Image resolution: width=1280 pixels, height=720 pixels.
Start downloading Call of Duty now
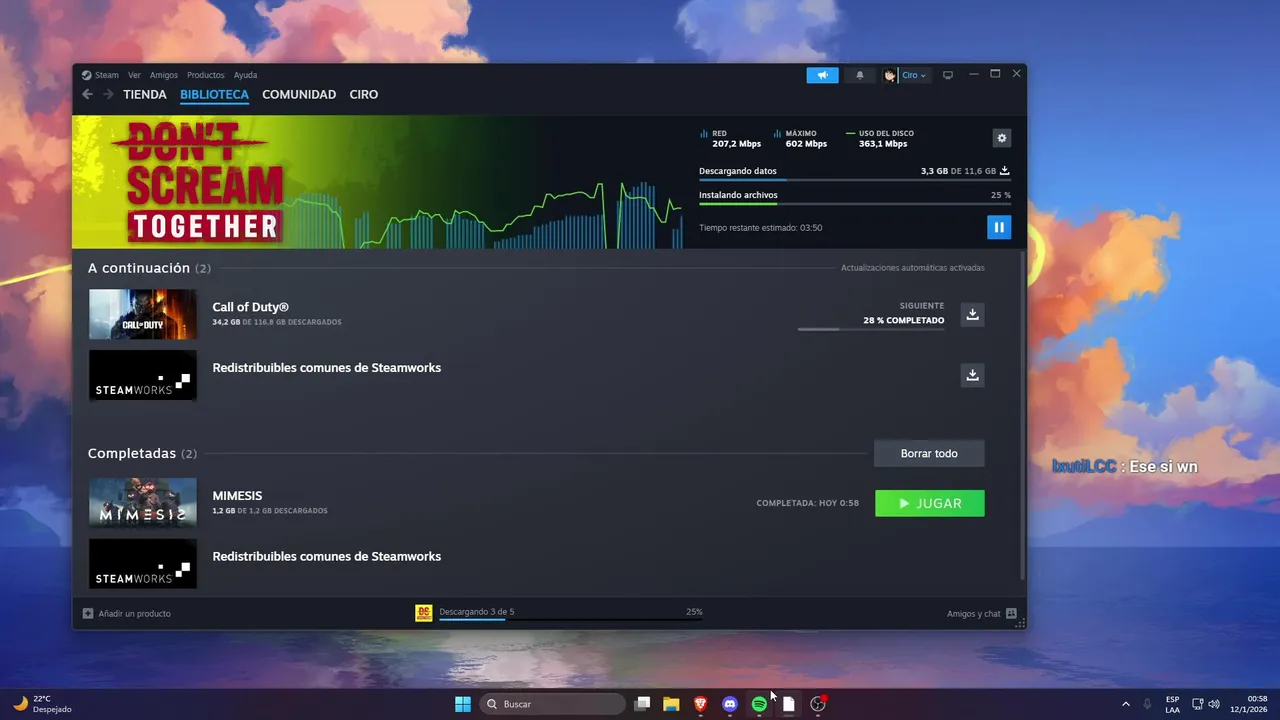971,314
